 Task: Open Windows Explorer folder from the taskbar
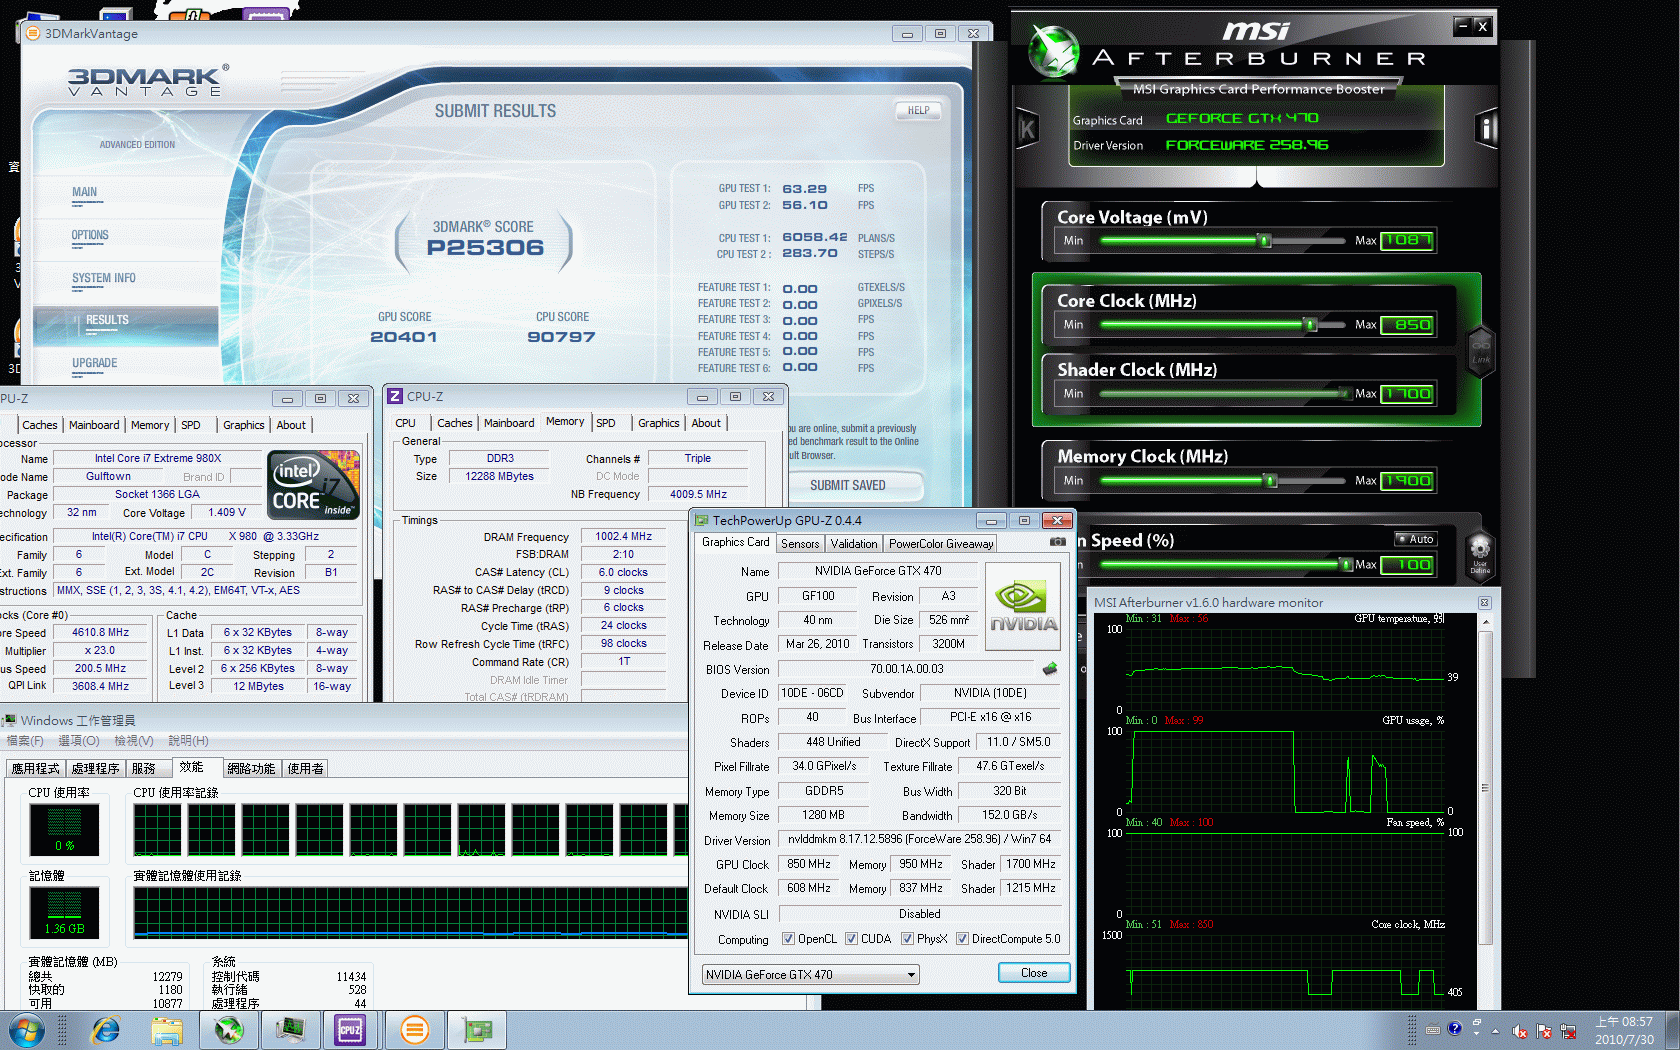click(167, 1030)
